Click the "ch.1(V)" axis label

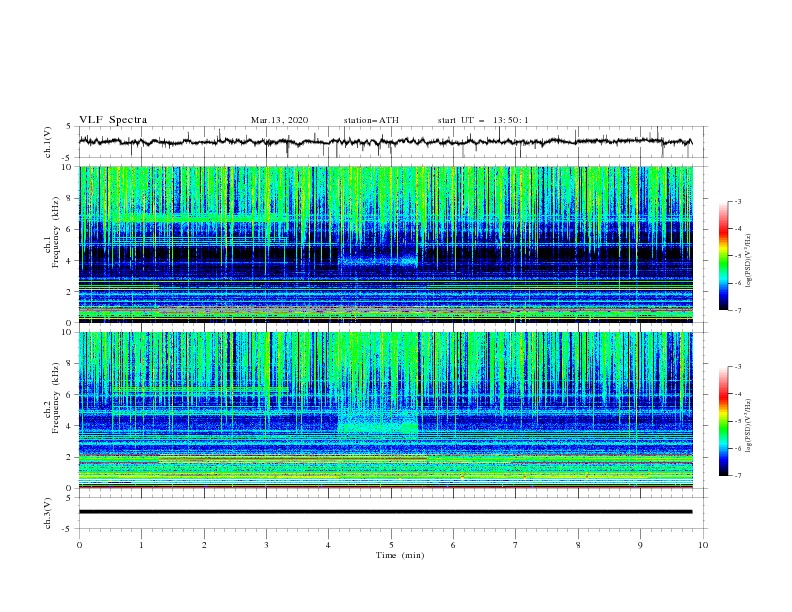pyautogui.click(x=48, y=142)
